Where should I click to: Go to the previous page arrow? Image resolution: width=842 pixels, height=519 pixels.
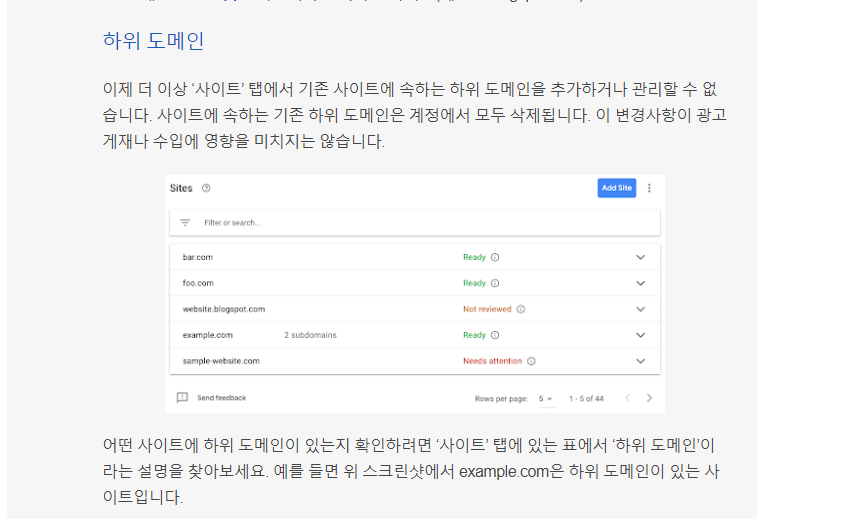point(627,398)
